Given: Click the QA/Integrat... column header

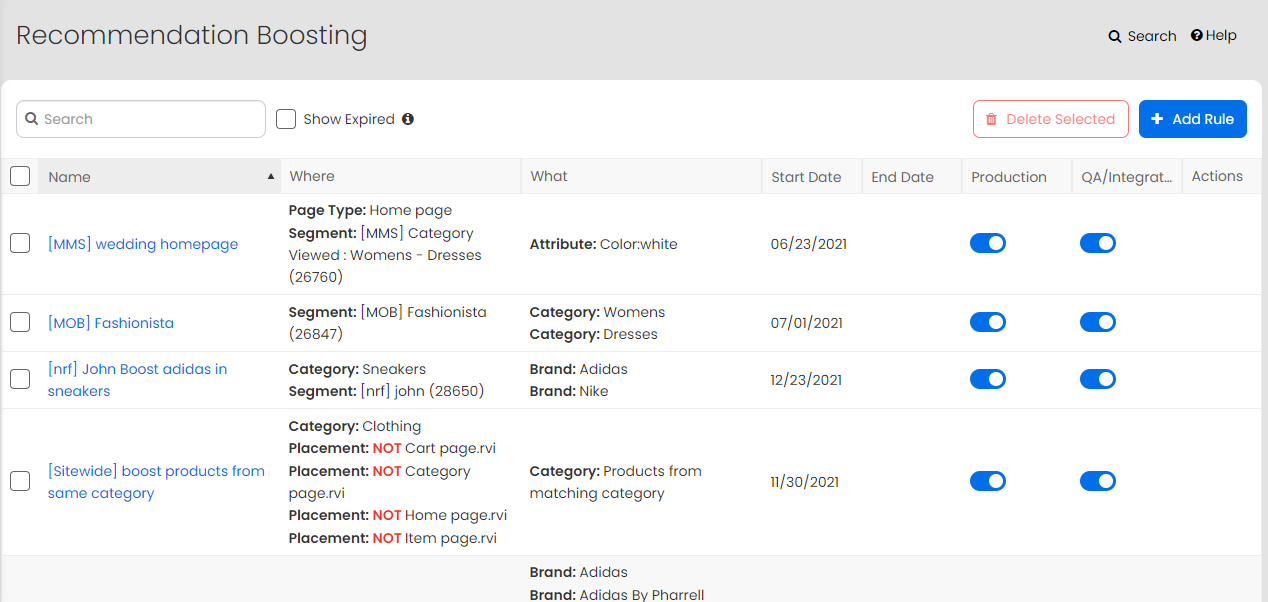Looking at the screenshot, I should point(1126,176).
